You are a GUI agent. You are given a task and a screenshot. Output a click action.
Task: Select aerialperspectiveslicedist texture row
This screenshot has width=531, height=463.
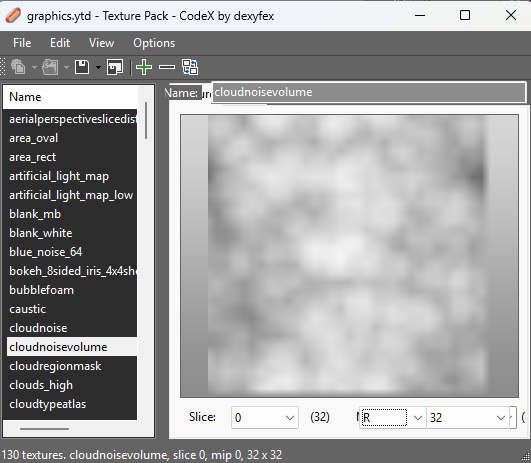coord(72,119)
